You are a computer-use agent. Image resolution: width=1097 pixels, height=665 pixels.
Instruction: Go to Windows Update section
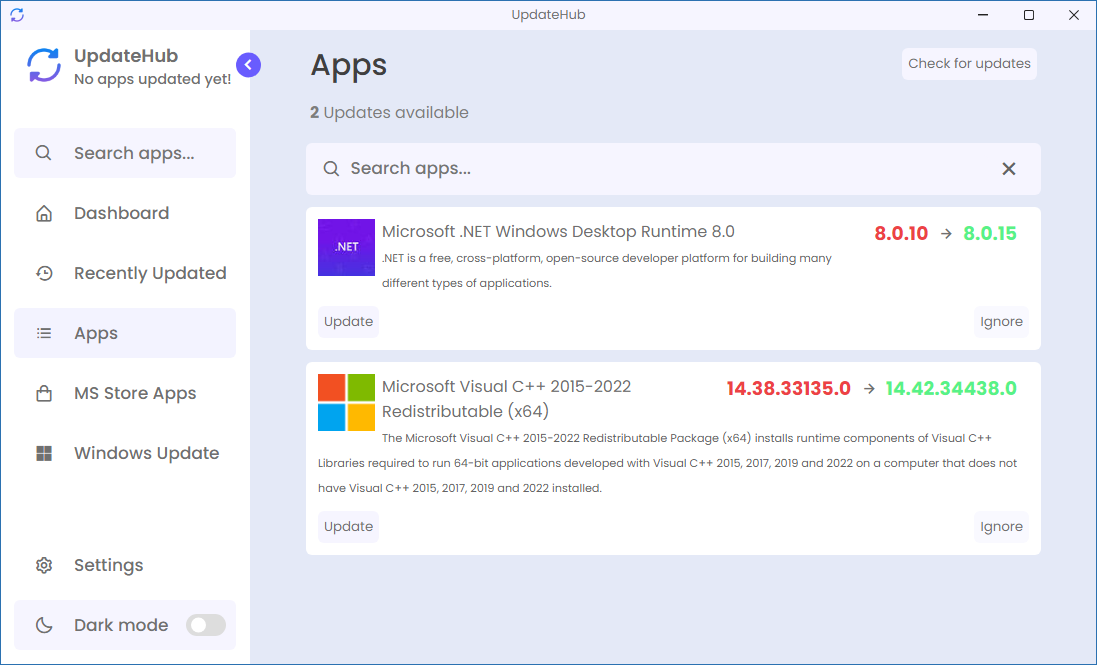(x=125, y=453)
